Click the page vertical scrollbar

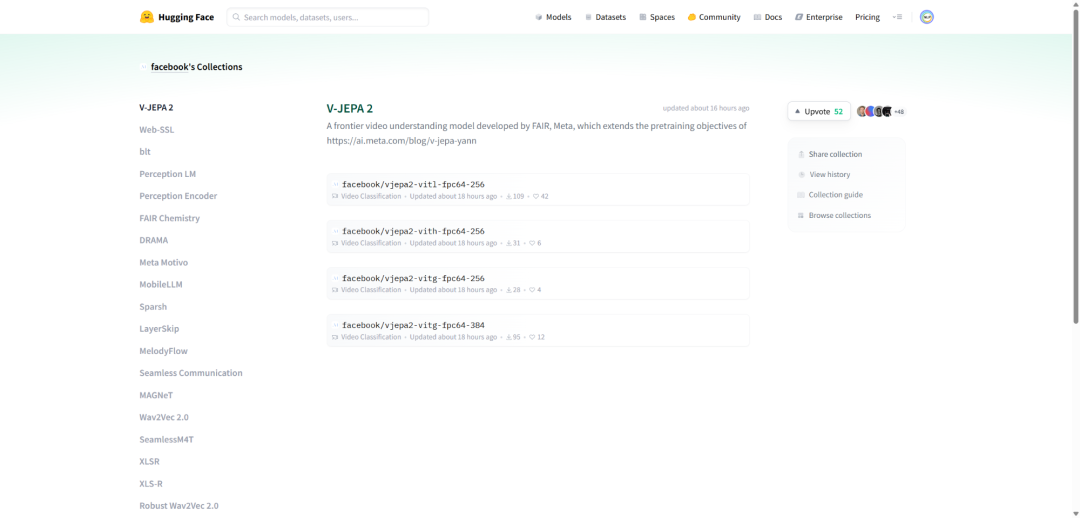click(1076, 165)
